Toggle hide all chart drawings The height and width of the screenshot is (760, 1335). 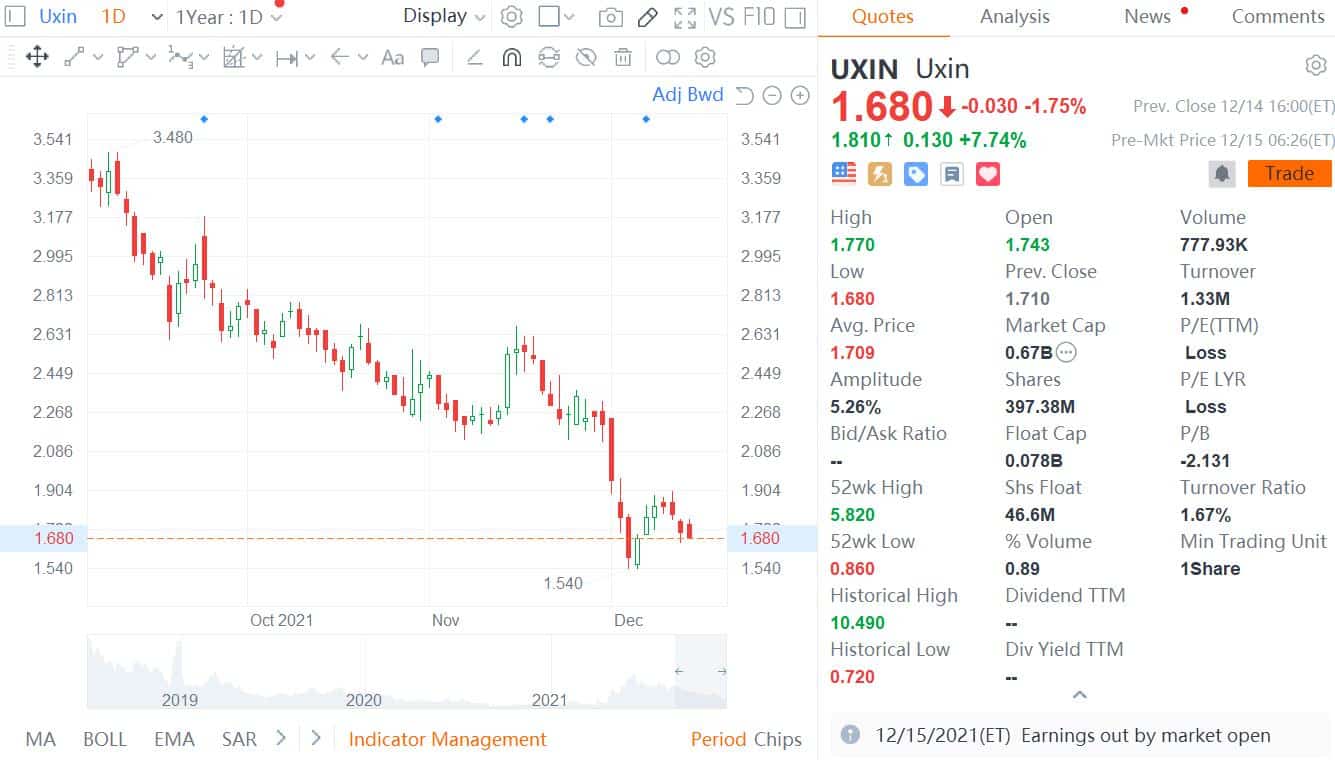click(x=586, y=57)
